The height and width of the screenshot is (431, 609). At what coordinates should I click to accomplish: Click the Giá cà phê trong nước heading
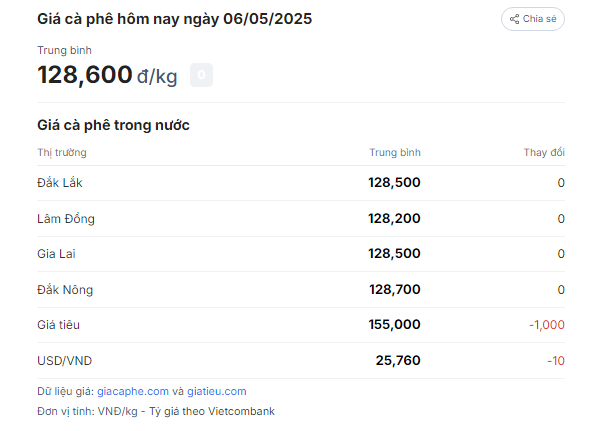[x=113, y=125]
